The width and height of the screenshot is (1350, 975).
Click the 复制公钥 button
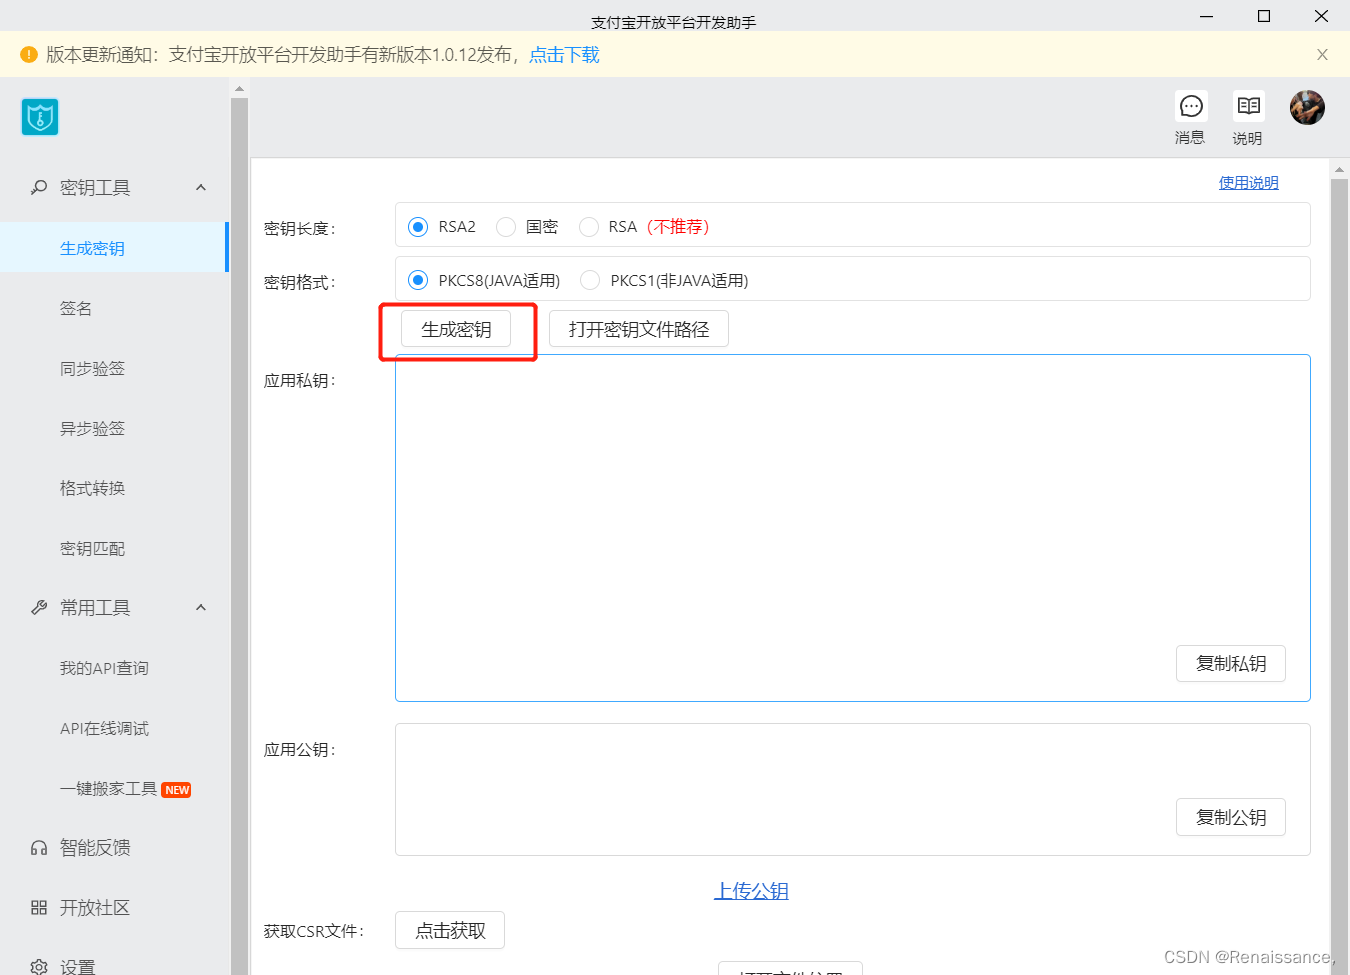[1231, 817]
